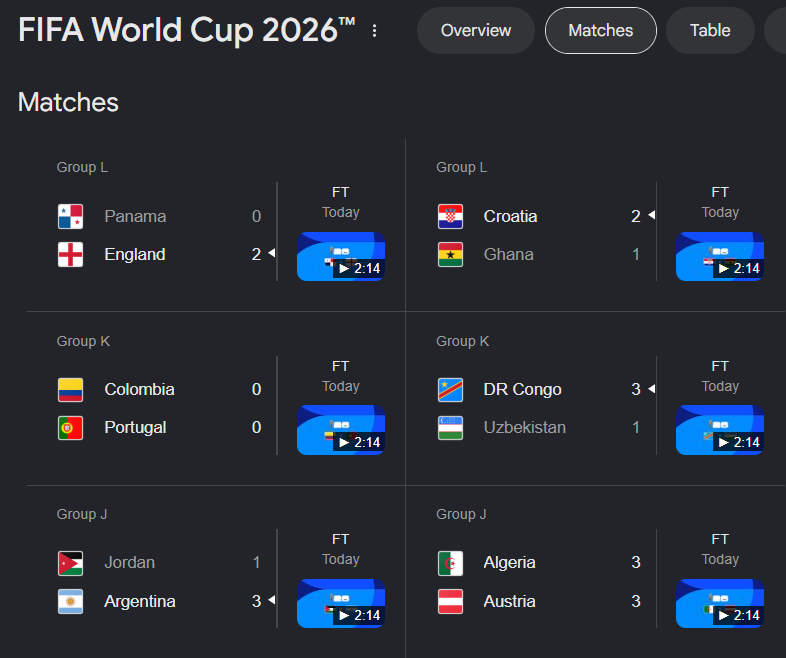This screenshot has height=658, width=786.
Task: Play Jordan vs Argentina highlights video
Action: pos(341,603)
